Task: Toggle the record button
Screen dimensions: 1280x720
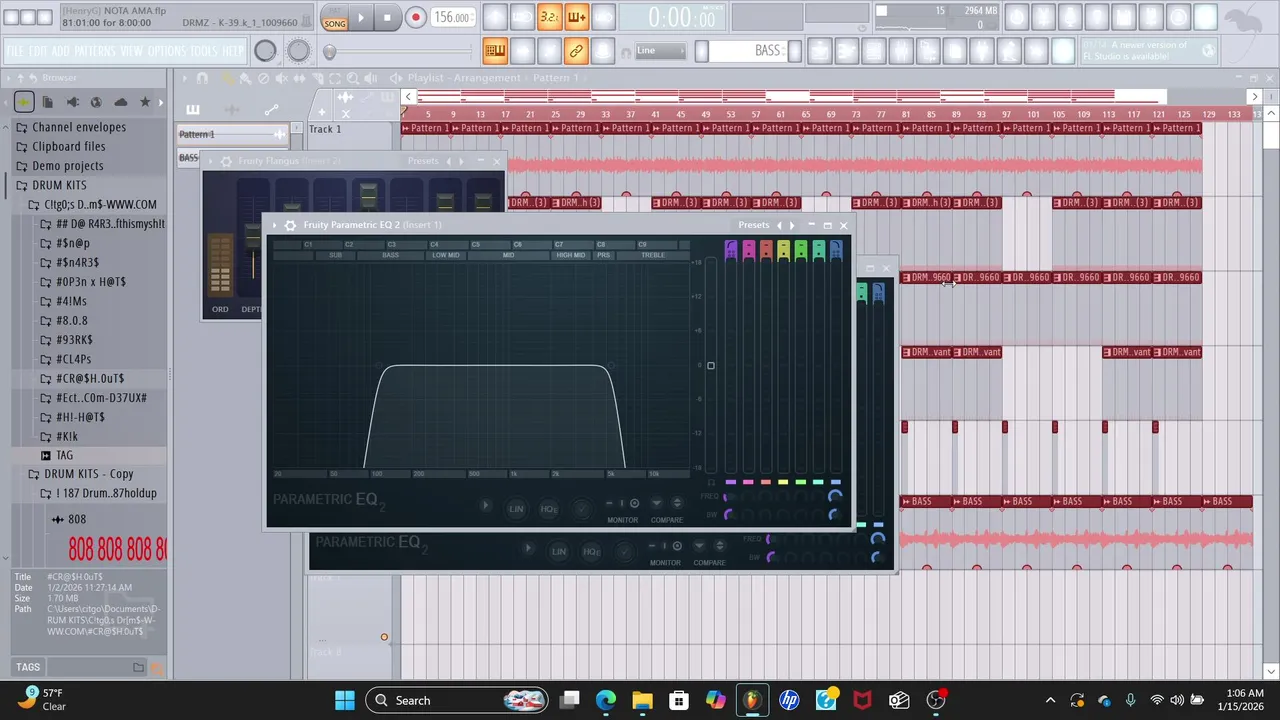Action: 415,18
